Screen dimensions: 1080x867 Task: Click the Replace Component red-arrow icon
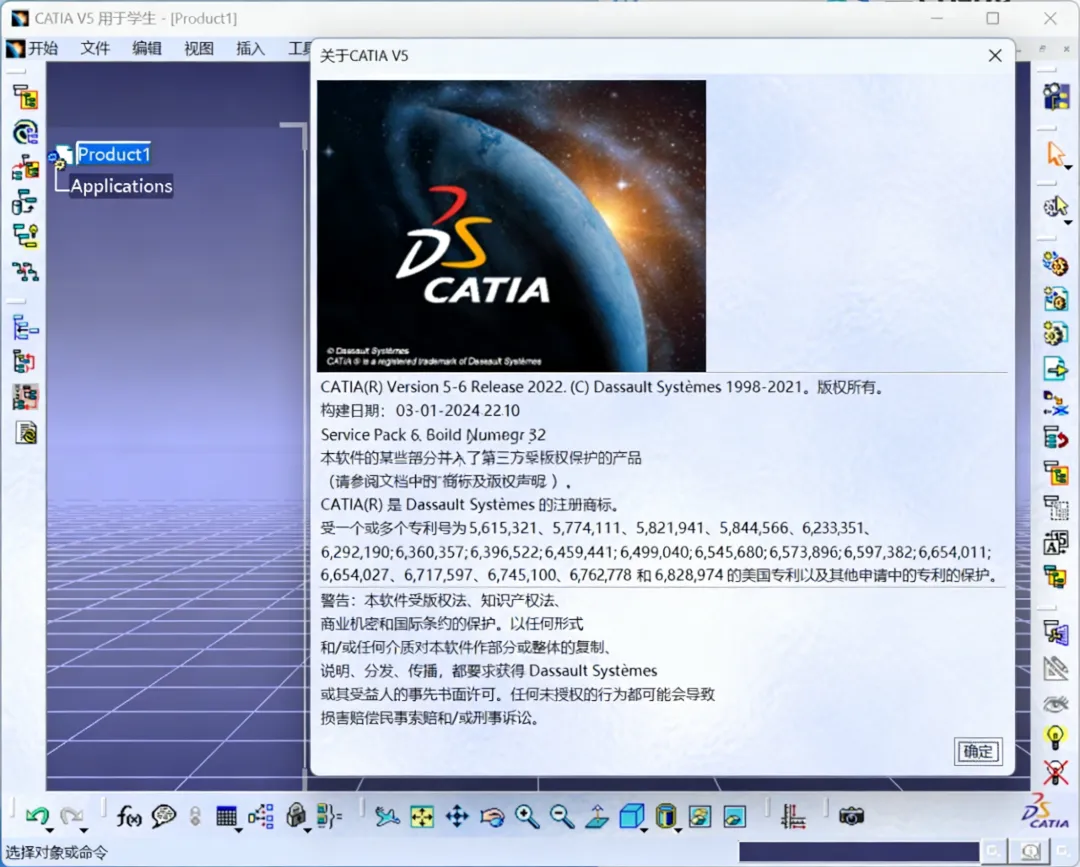click(1055, 437)
